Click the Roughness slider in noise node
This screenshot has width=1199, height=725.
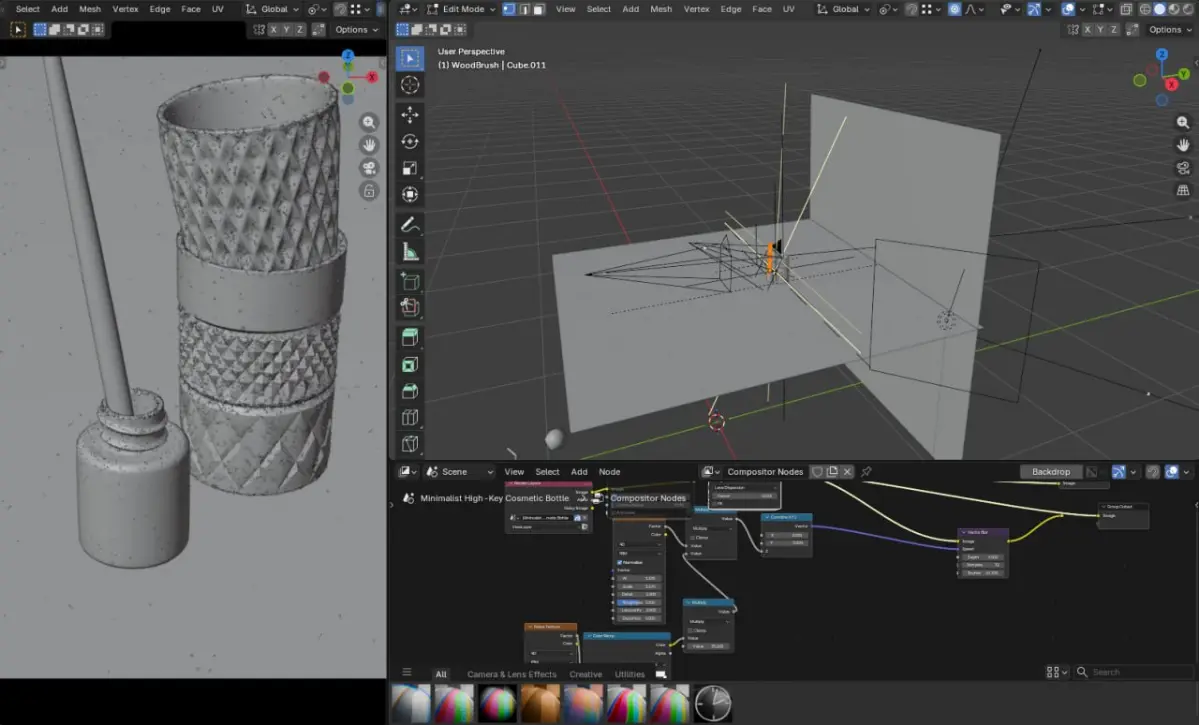tap(638, 603)
